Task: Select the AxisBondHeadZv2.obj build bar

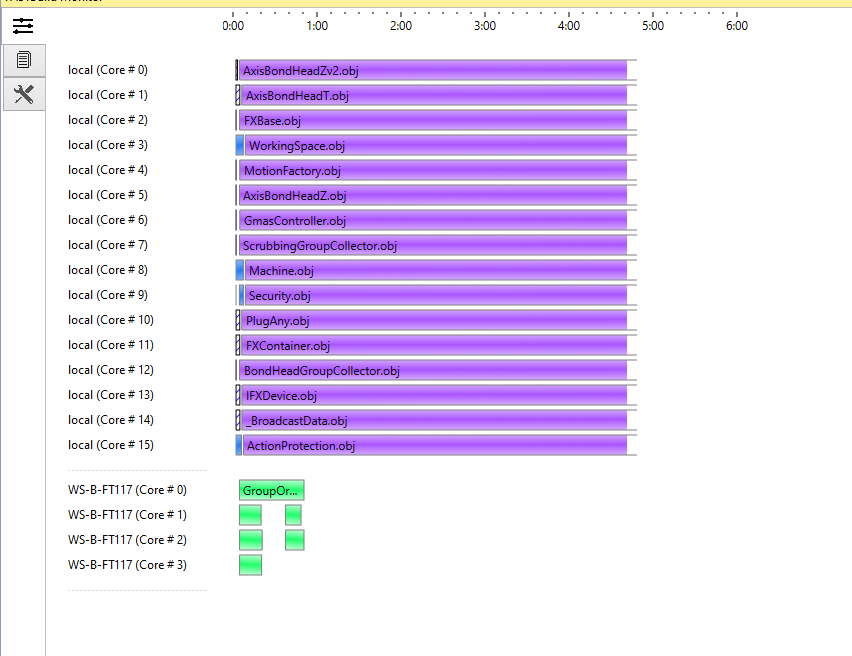Action: 430,70
